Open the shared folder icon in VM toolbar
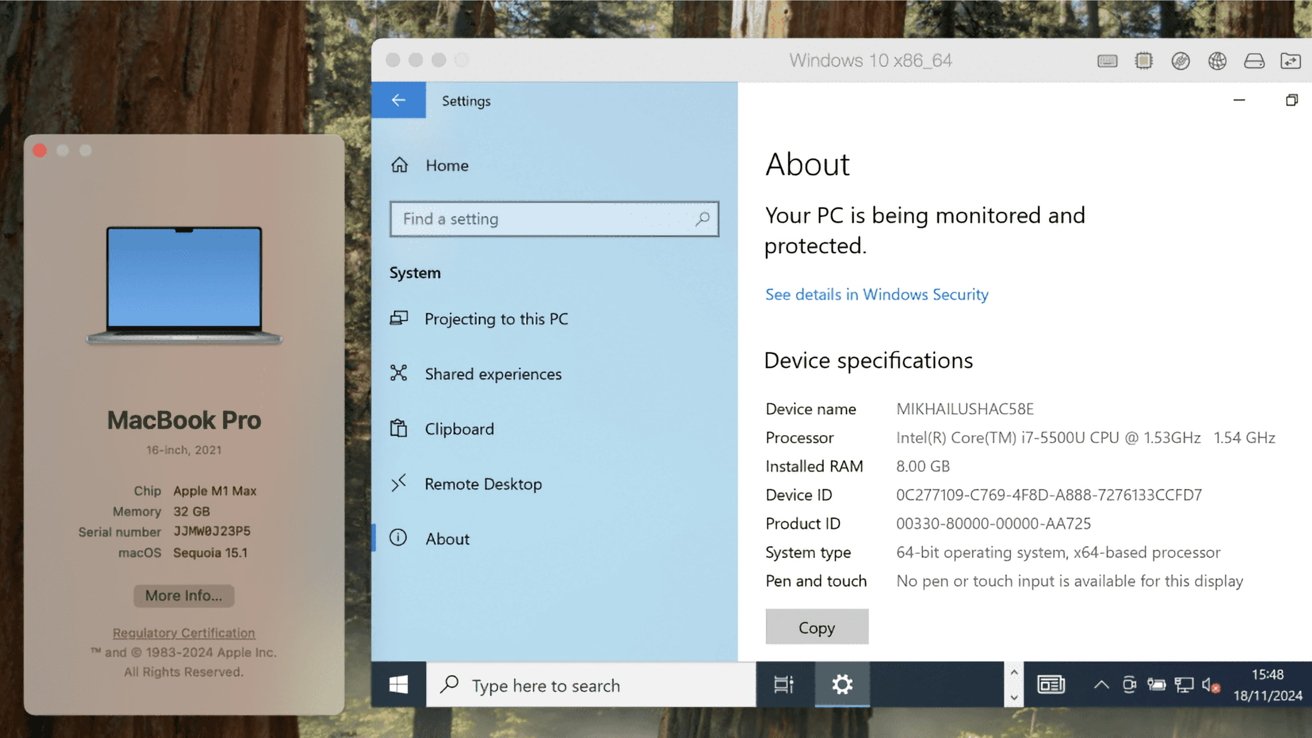The height and width of the screenshot is (738, 1312). 1291,61
